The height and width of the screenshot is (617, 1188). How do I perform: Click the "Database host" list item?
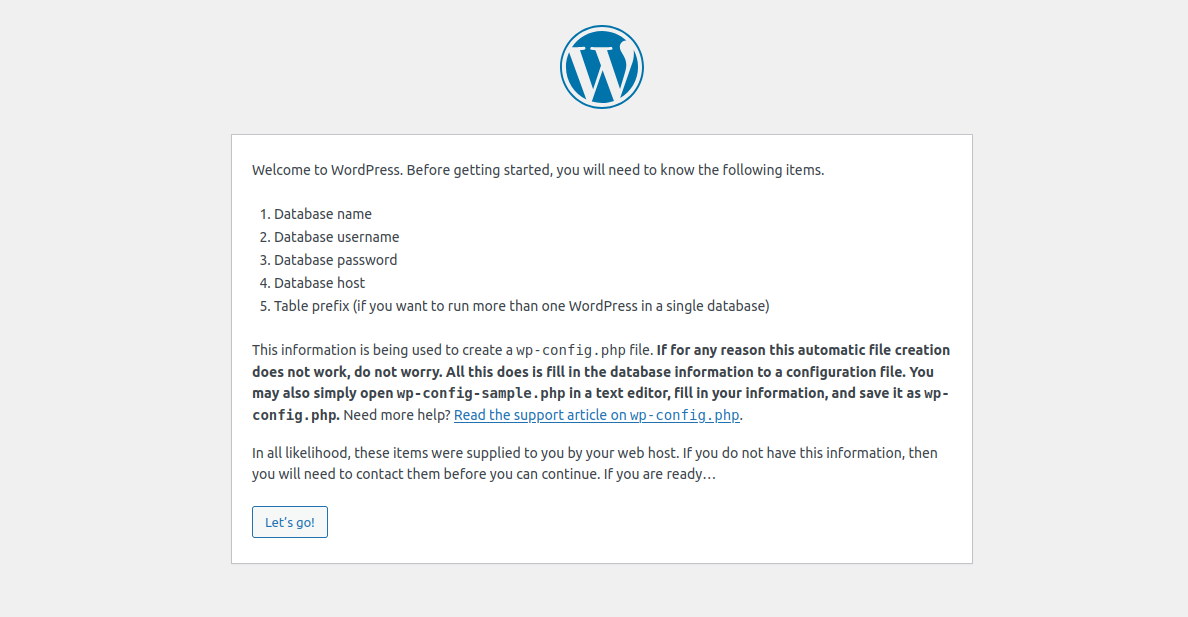pos(319,283)
